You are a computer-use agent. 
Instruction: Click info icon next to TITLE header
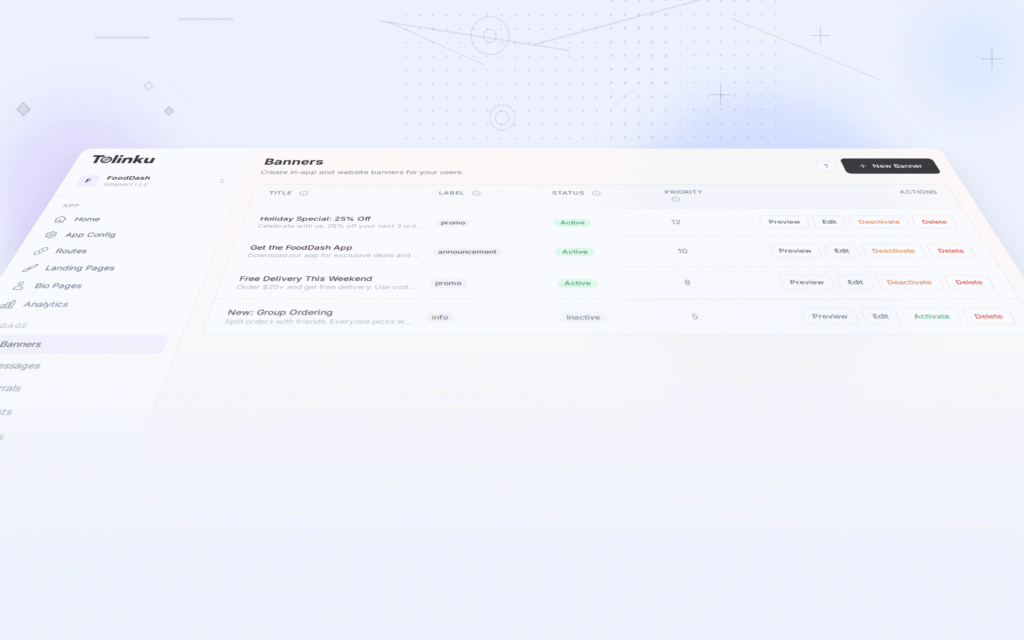304,193
